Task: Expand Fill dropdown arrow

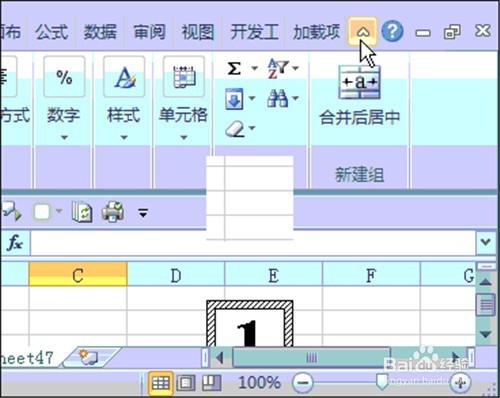Action: 252,98
